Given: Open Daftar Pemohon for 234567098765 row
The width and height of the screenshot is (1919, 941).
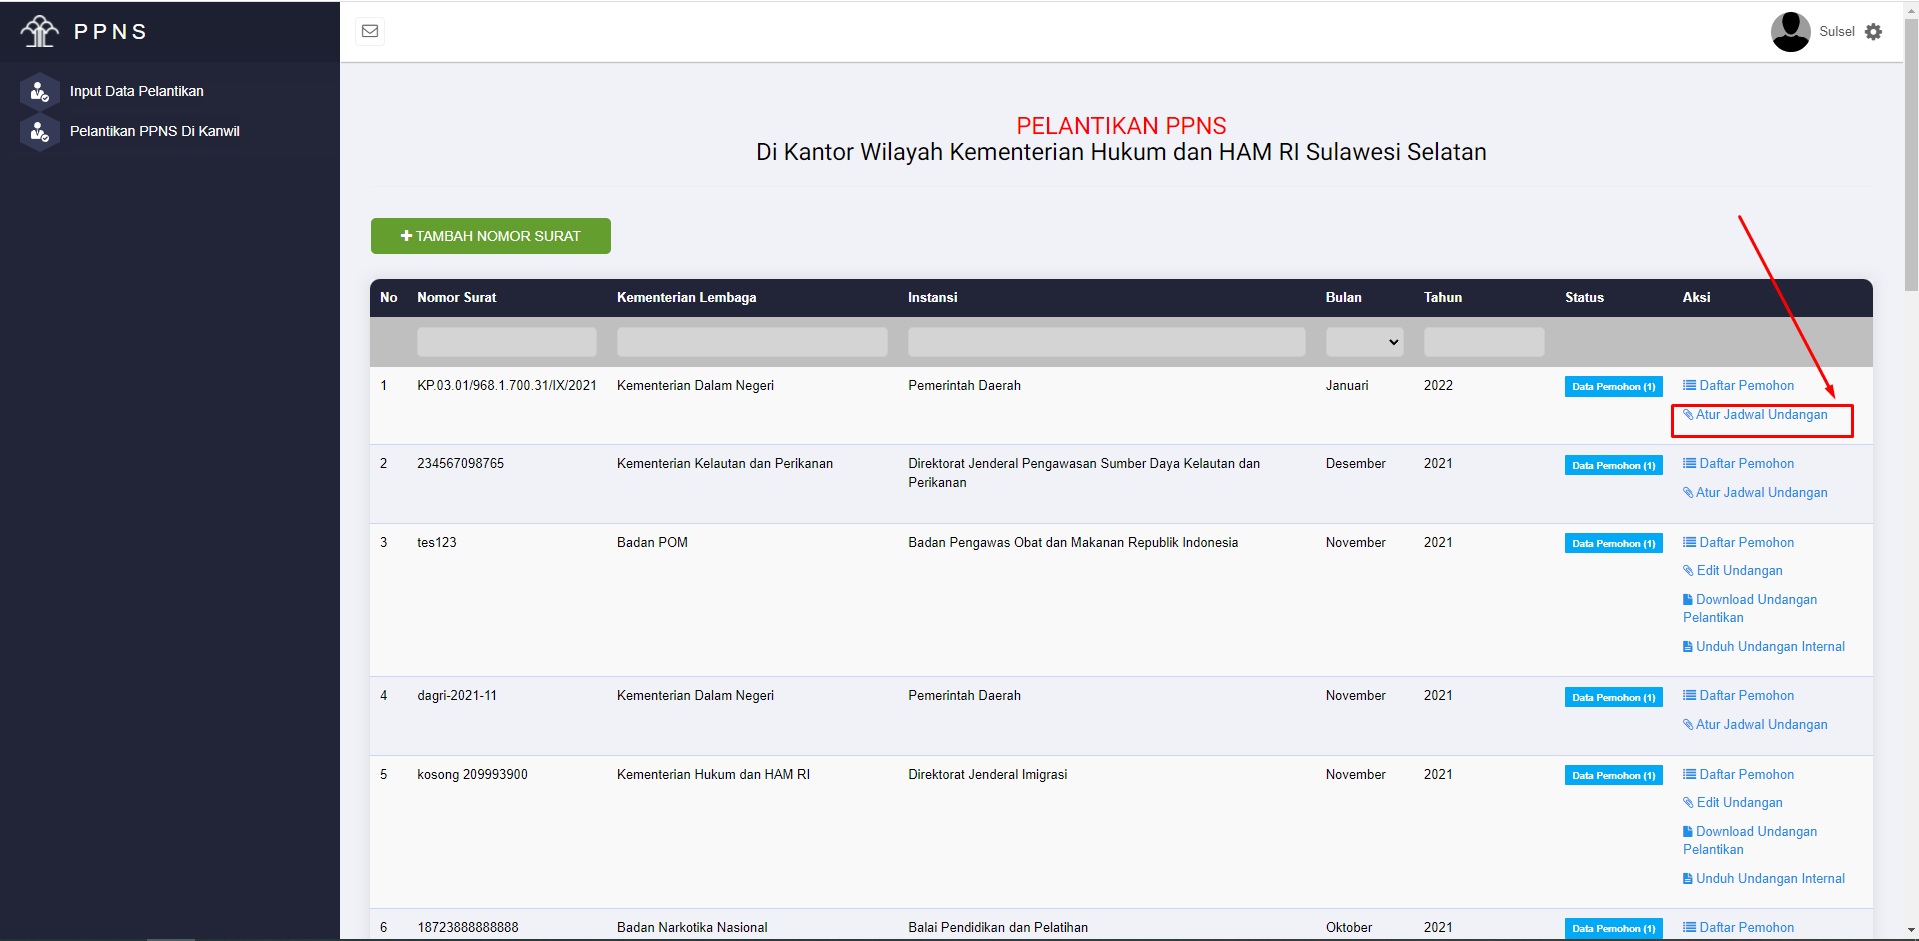Looking at the screenshot, I should [1738, 463].
